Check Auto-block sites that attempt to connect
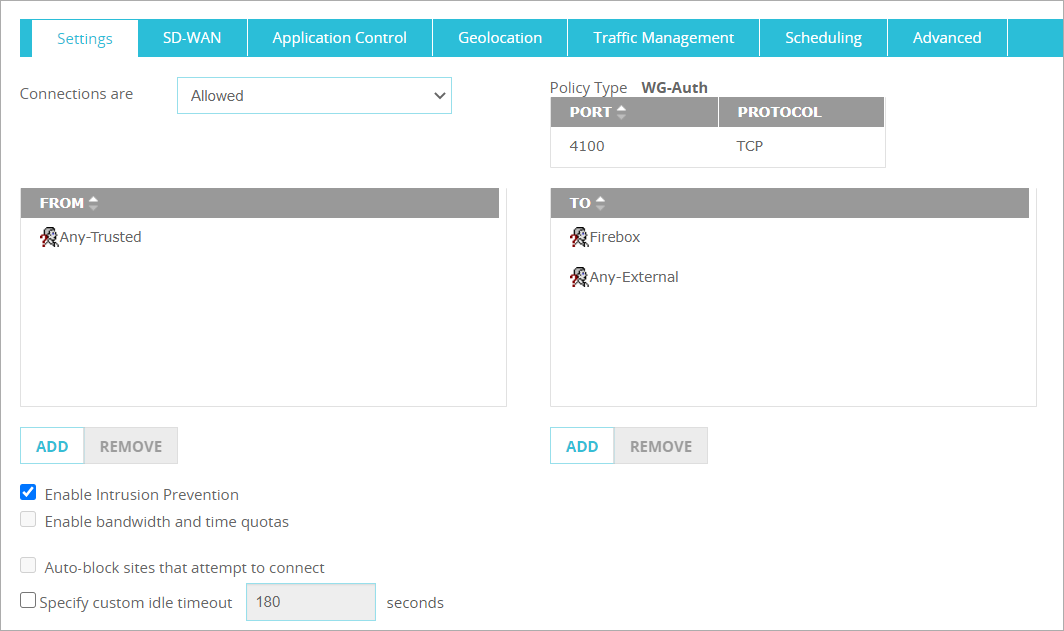Viewport: 1064px width, 631px height. tap(29, 566)
